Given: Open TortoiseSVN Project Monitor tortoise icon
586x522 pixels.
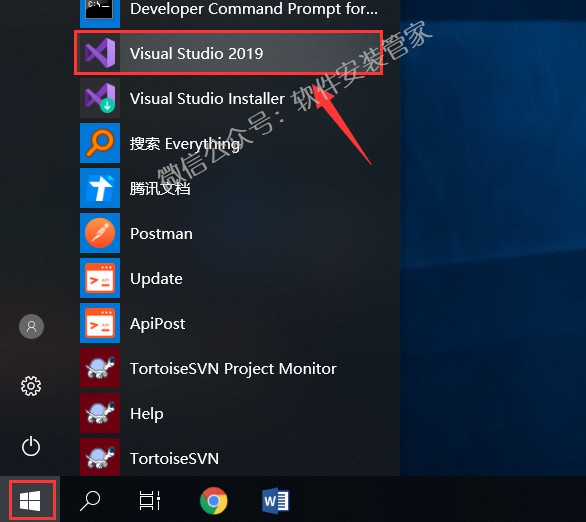Looking at the screenshot, I should pyautogui.click(x=100, y=368).
